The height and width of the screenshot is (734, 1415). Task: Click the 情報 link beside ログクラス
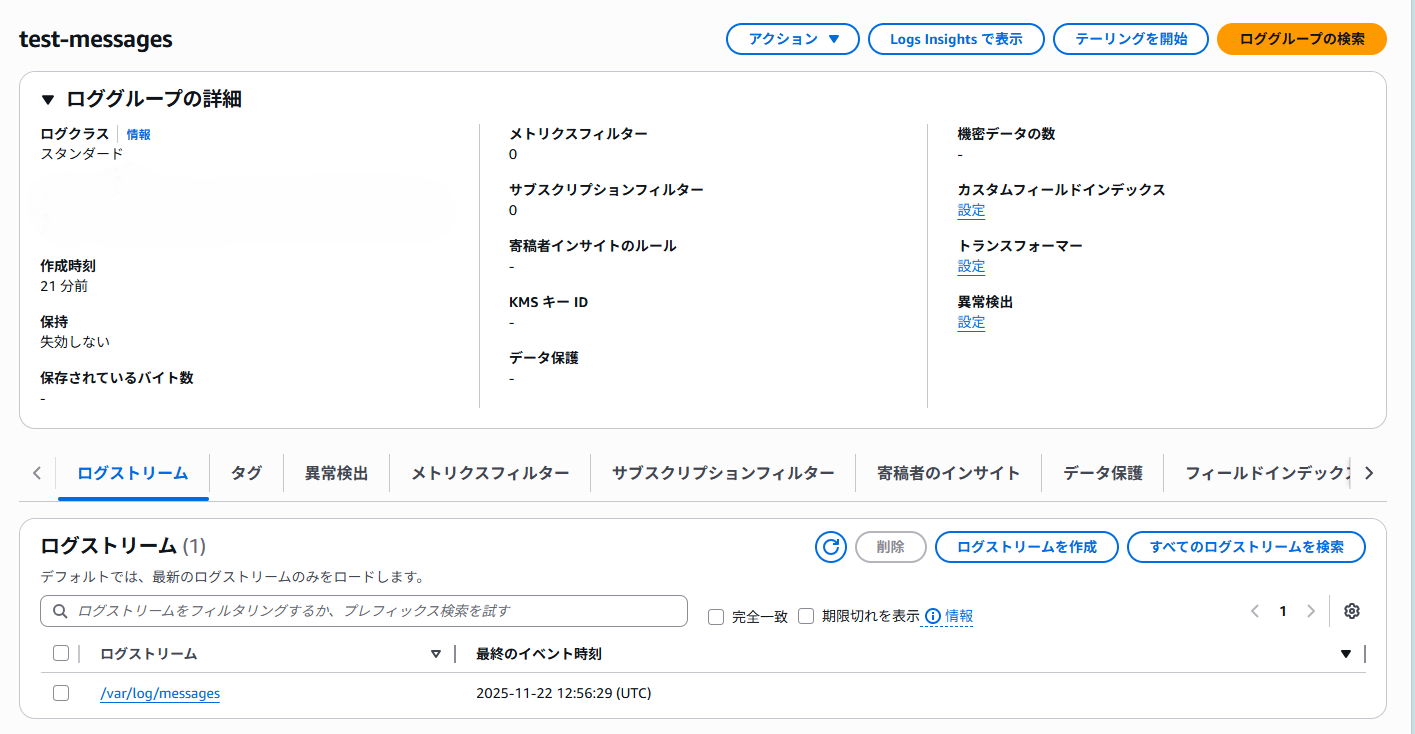[138, 133]
